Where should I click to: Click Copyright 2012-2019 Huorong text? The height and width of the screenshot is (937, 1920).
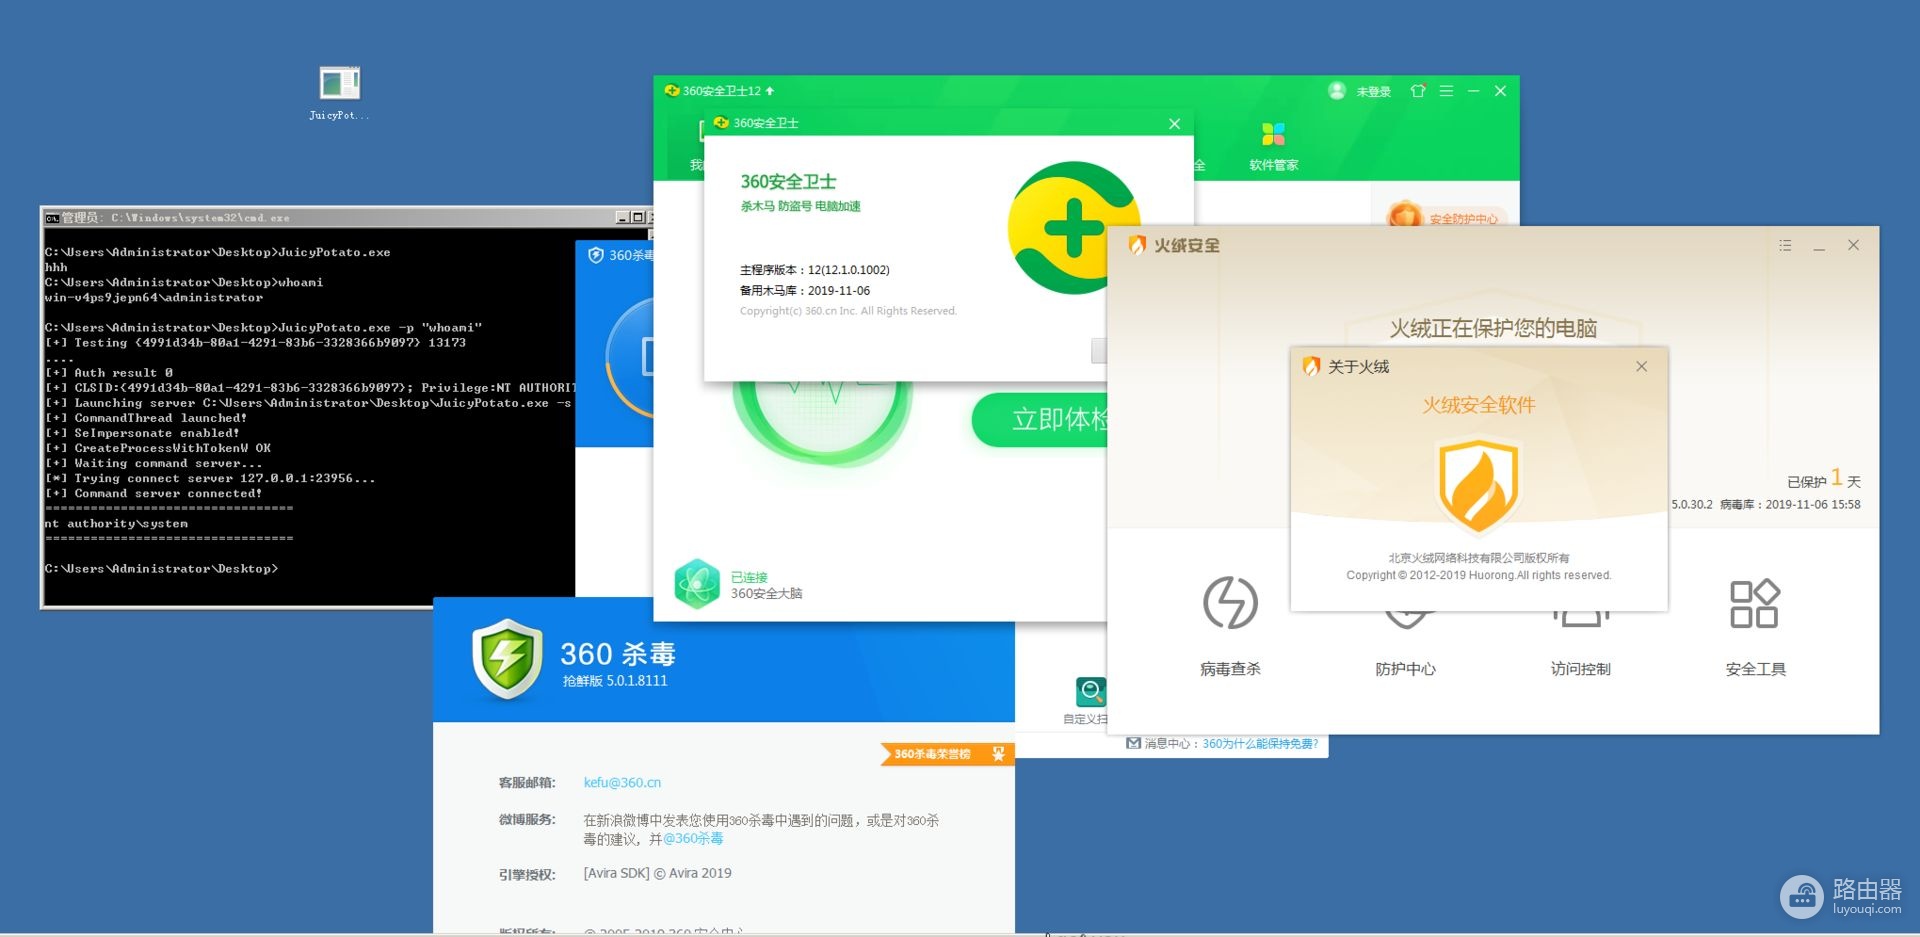(x=1478, y=575)
